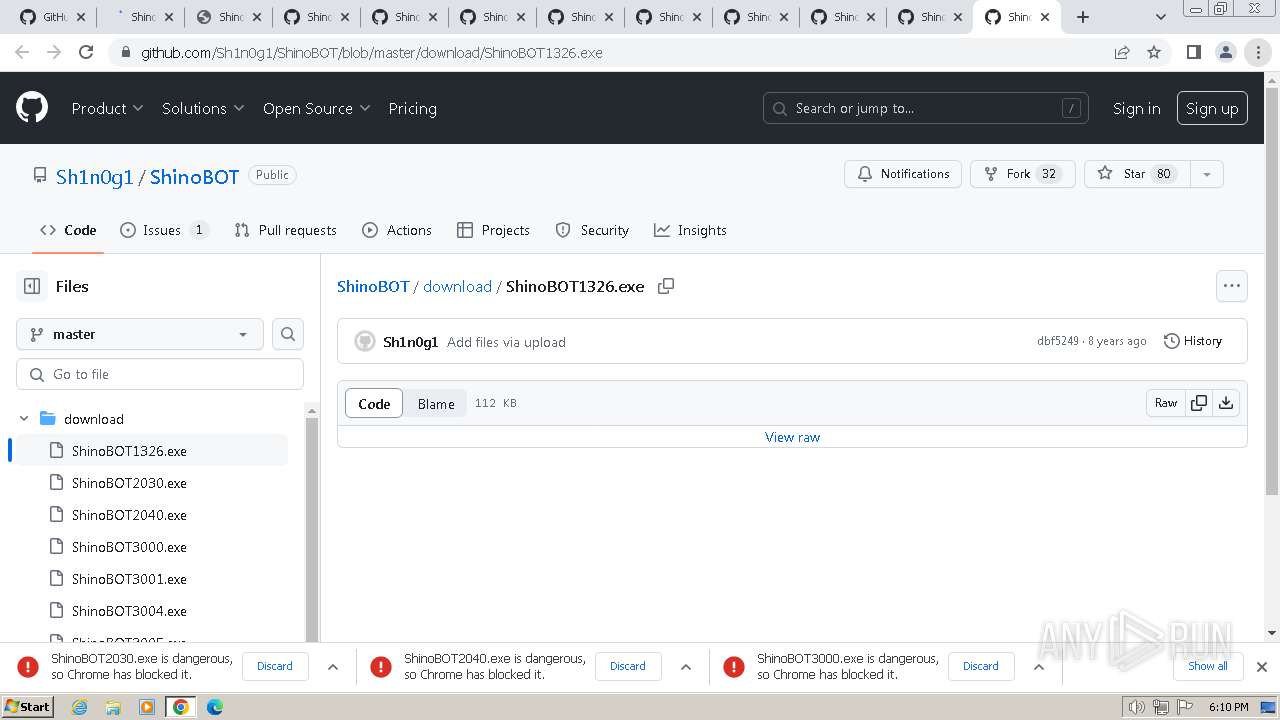Image resolution: width=1280 pixels, height=720 pixels.
Task: Open the star lists dropdown arrow
Action: 1207,174
